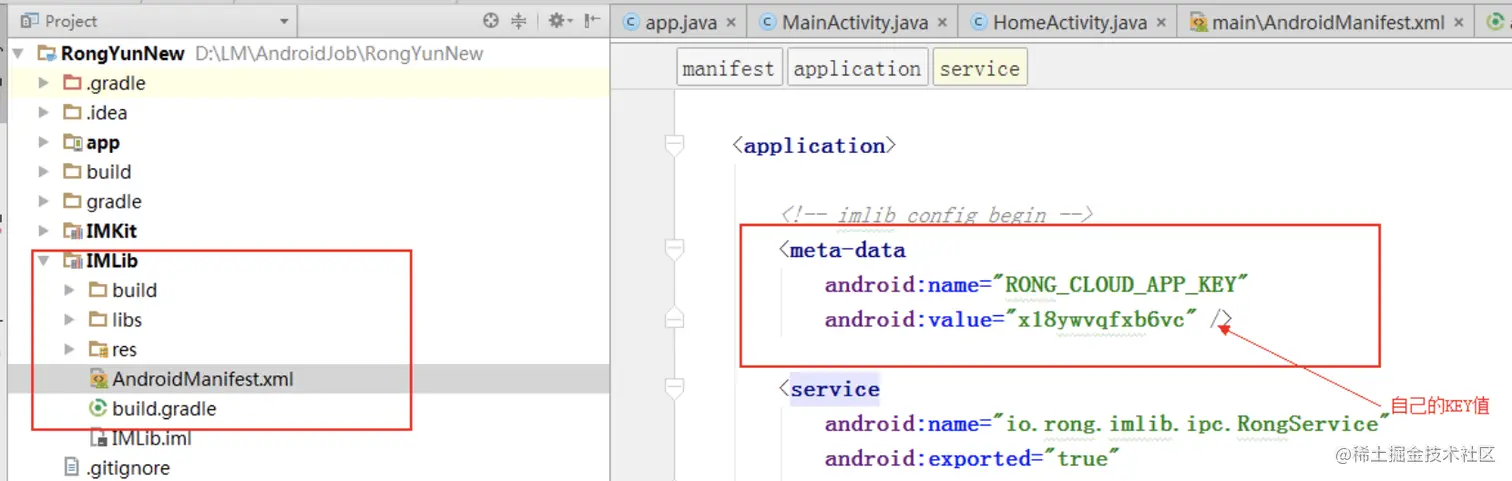Click the IMLib.iml file icon
Viewport: 1512px width, 481px height.
98,438
